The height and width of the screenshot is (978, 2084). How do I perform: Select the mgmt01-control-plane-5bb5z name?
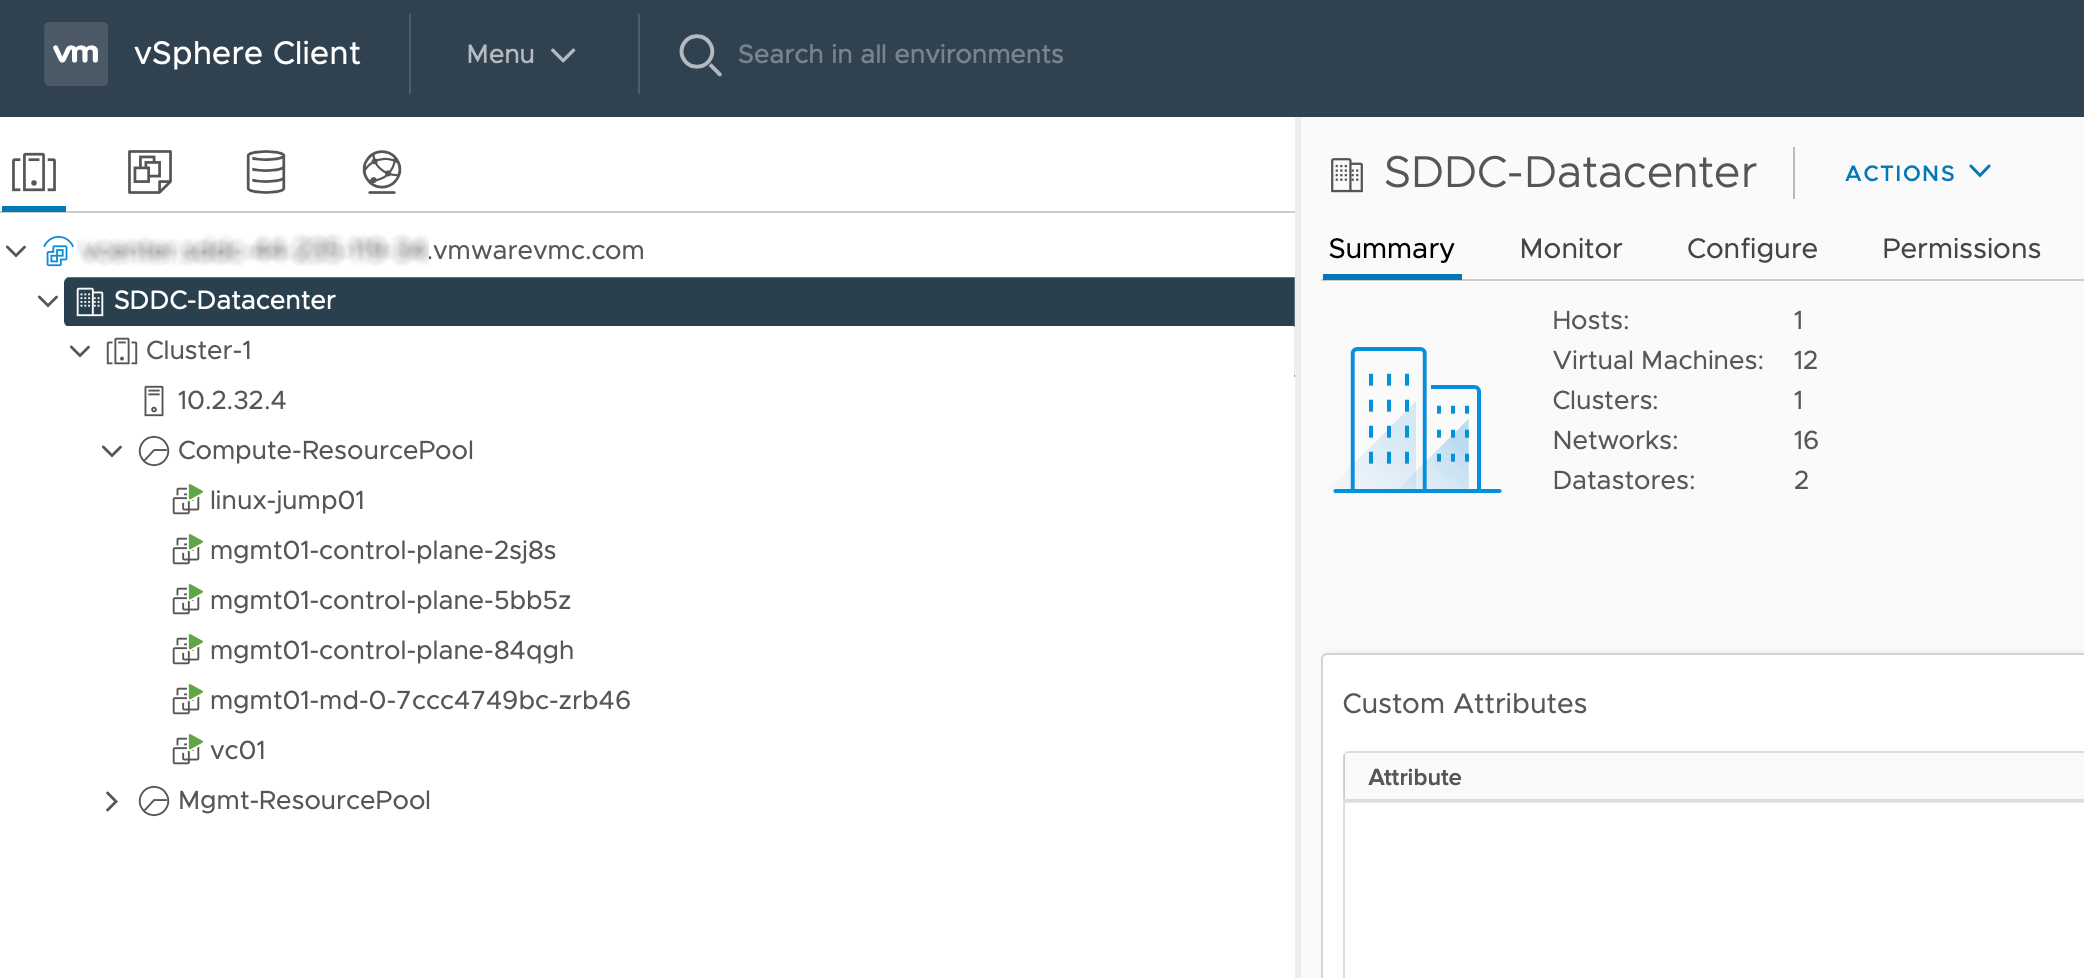390,600
